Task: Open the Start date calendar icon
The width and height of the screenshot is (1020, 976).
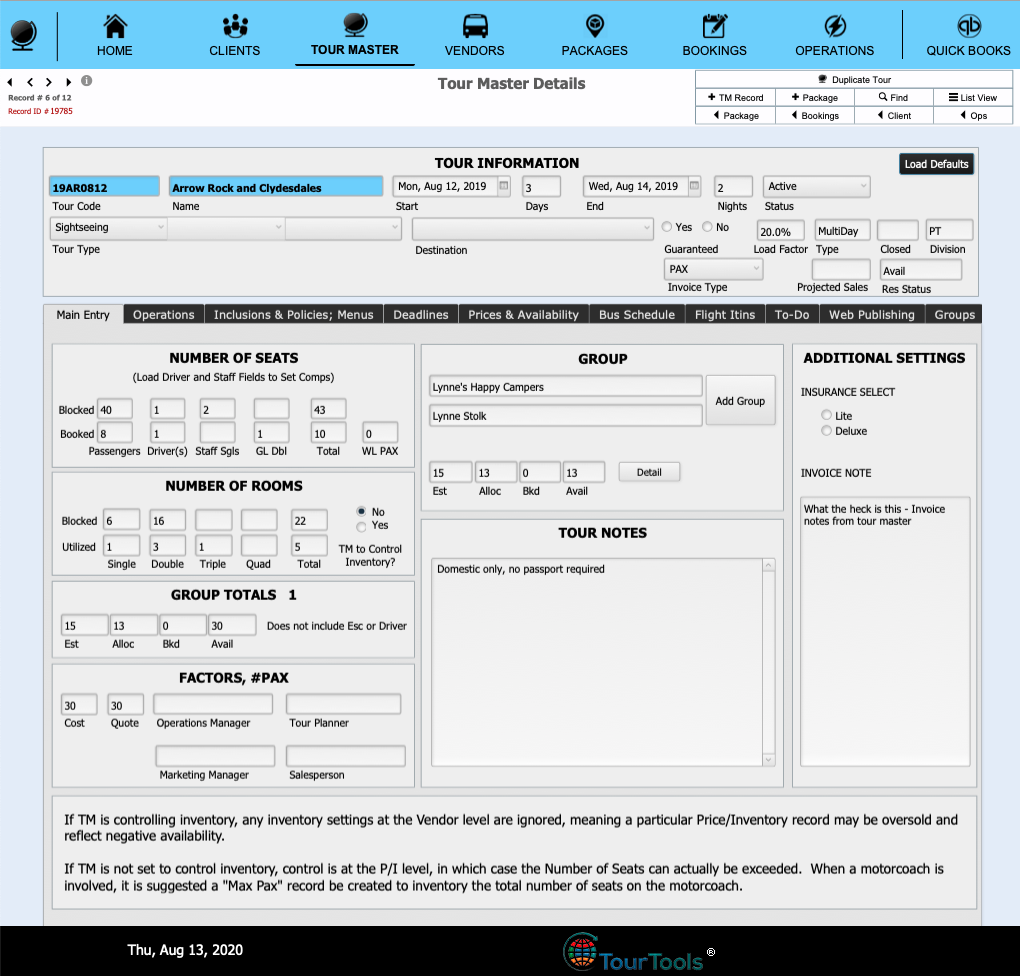Action: 503,186
